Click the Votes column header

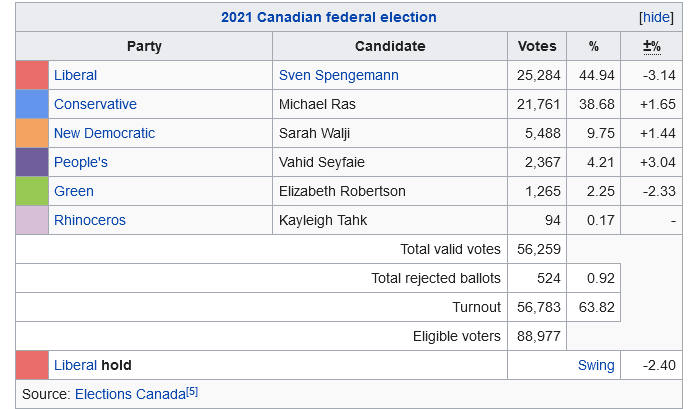(537, 46)
